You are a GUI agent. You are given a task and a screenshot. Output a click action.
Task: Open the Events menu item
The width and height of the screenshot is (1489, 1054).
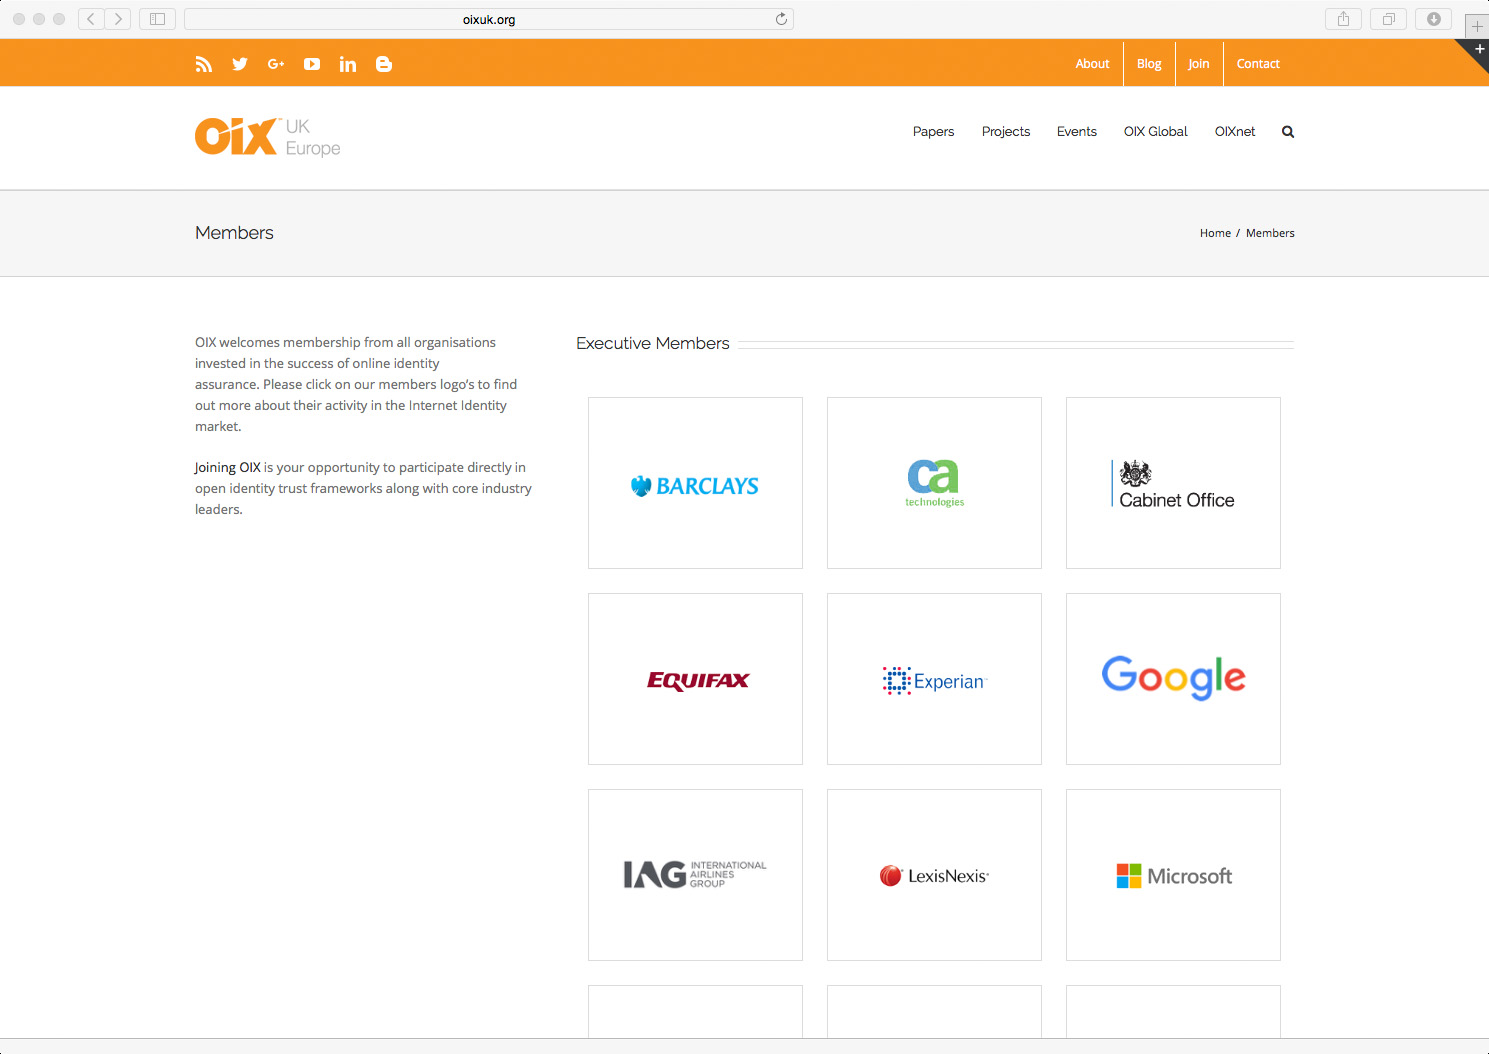[1077, 132]
